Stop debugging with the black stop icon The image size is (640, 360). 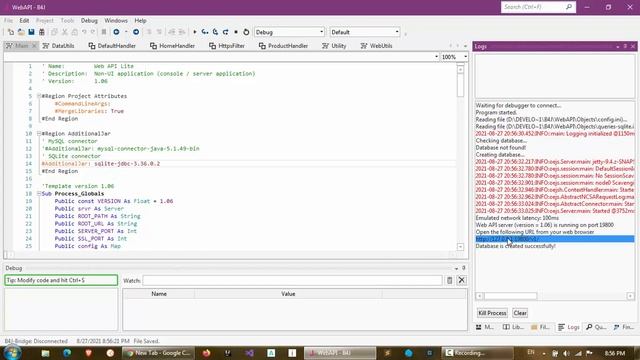click(x=236, y=32)
